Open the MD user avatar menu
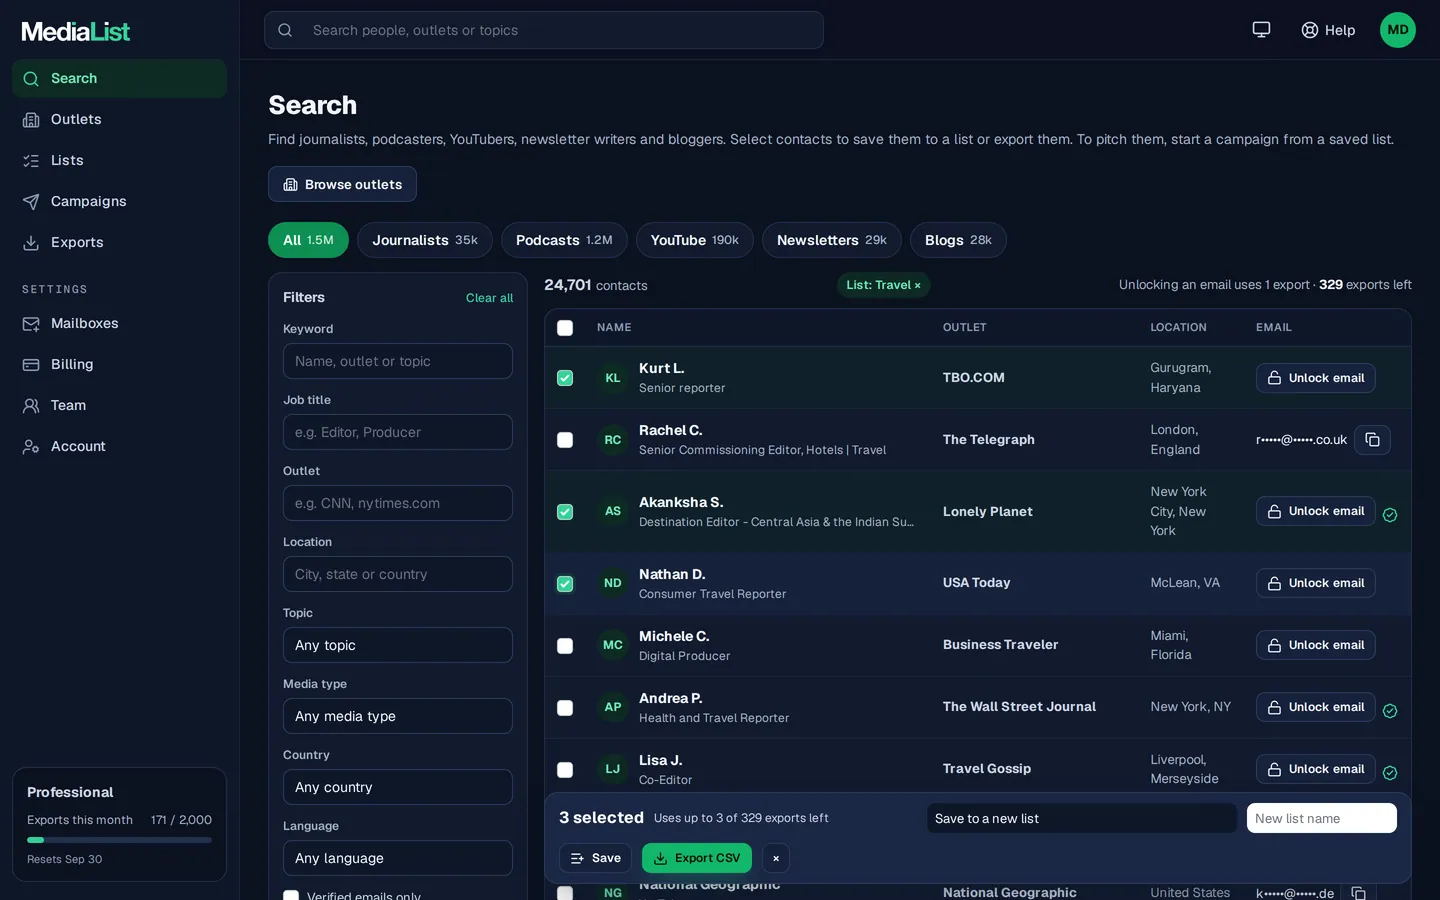Screen dimensions: 1440x900 [x=1398, y=30]
